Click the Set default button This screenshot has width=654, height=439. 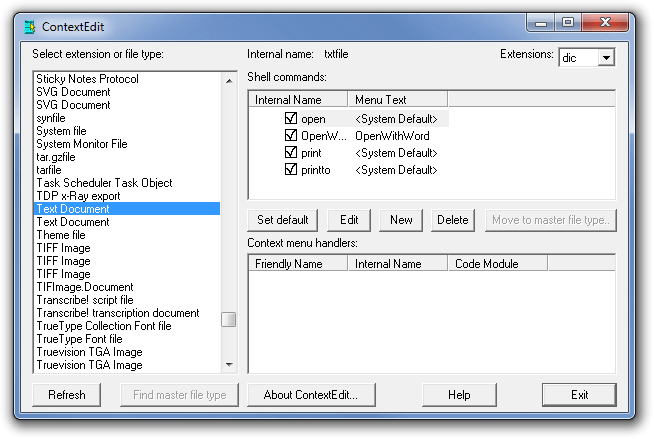tap(282, 220)
